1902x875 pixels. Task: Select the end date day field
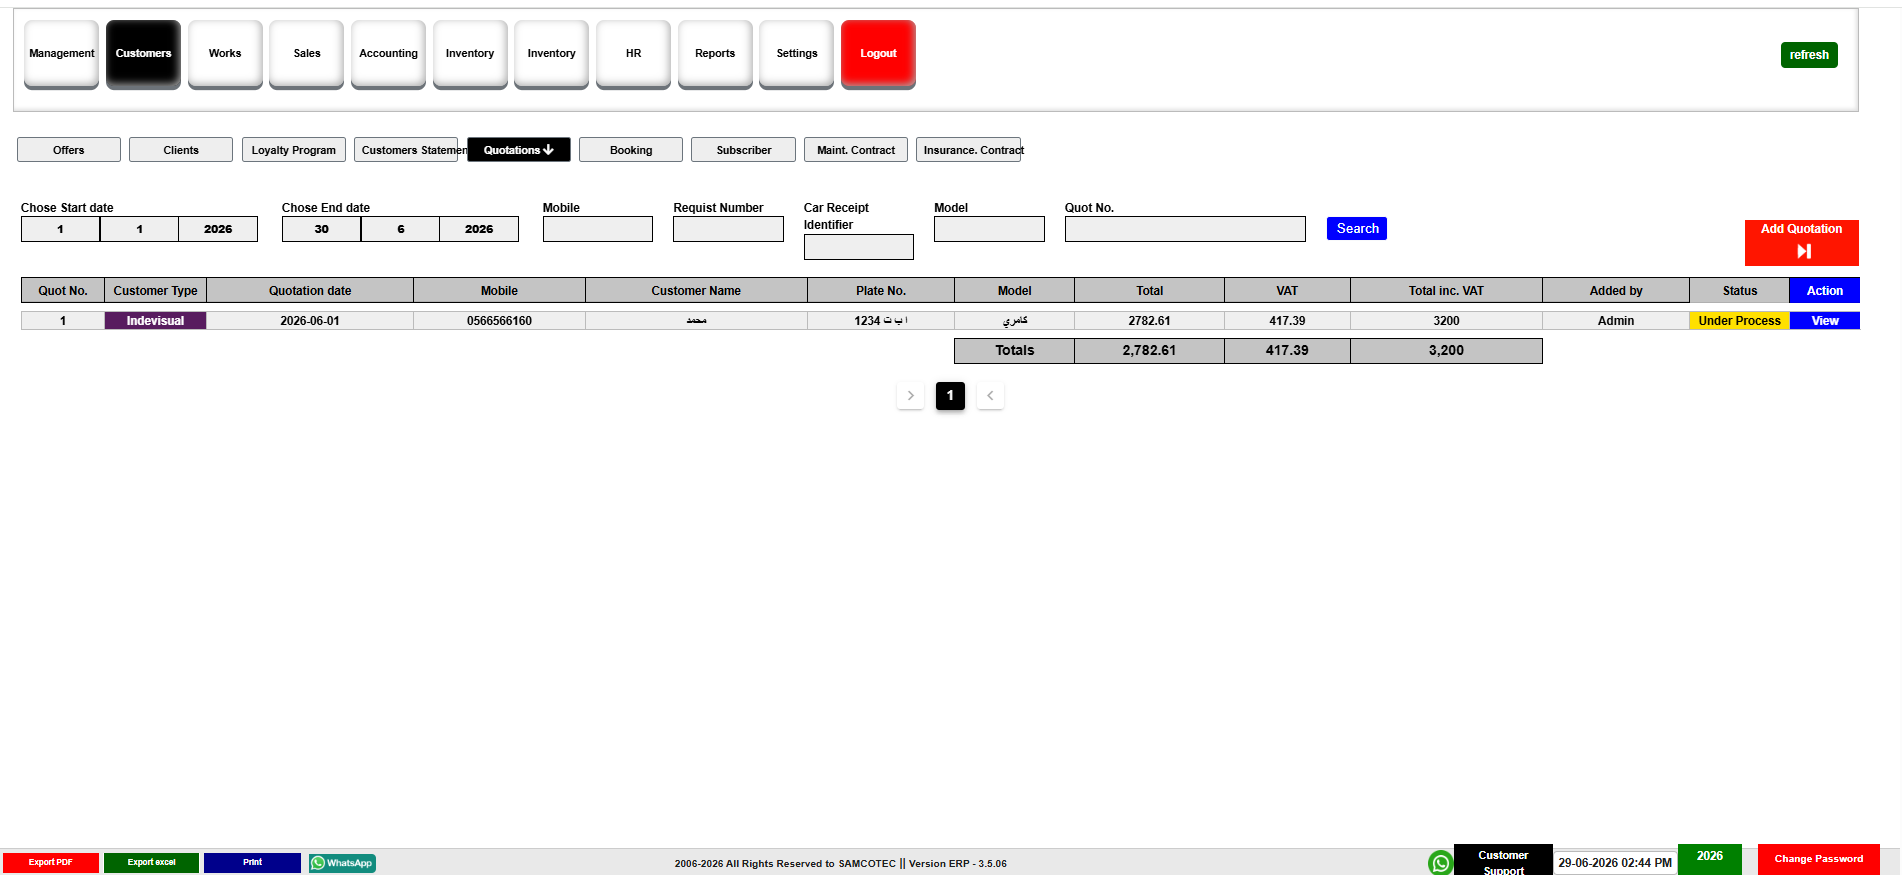[321, 229]
